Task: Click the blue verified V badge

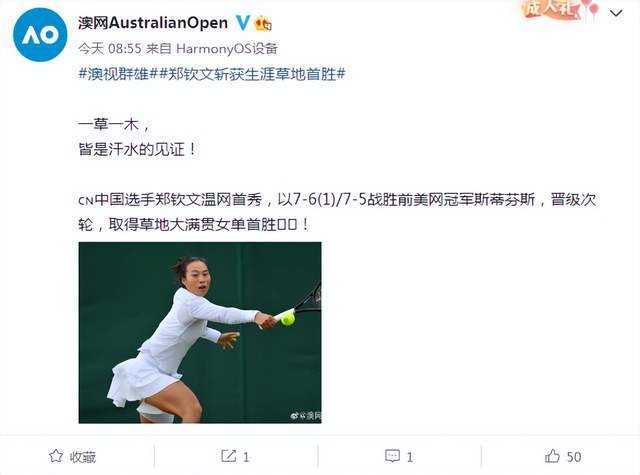Action: [242, 22]
